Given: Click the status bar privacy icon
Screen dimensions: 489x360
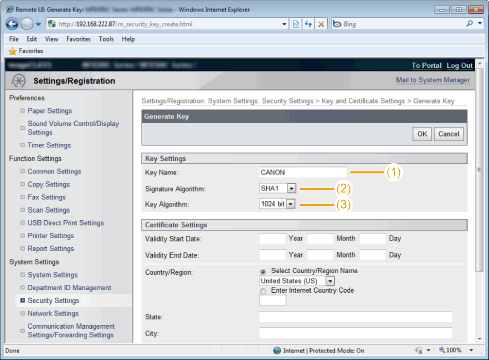Looking at the screenshot, I should [x=418, y=350].
